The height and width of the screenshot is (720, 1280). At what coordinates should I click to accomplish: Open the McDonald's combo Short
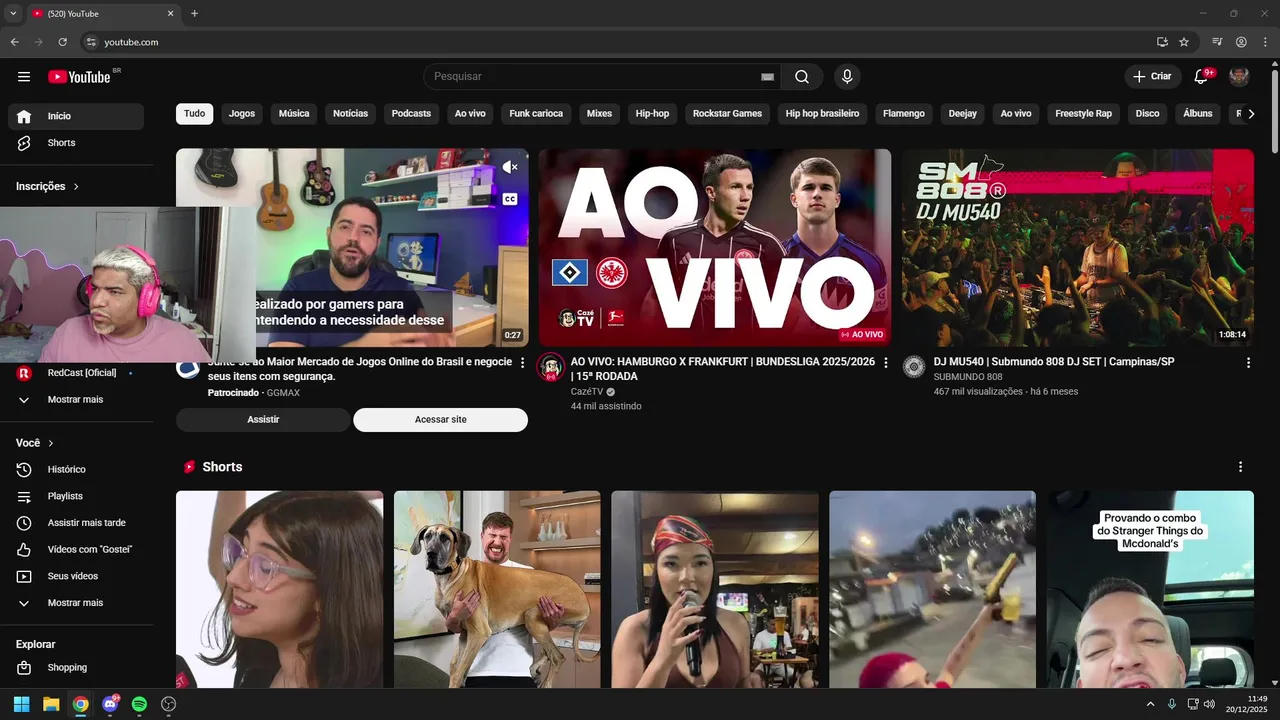click(1150, 589)
